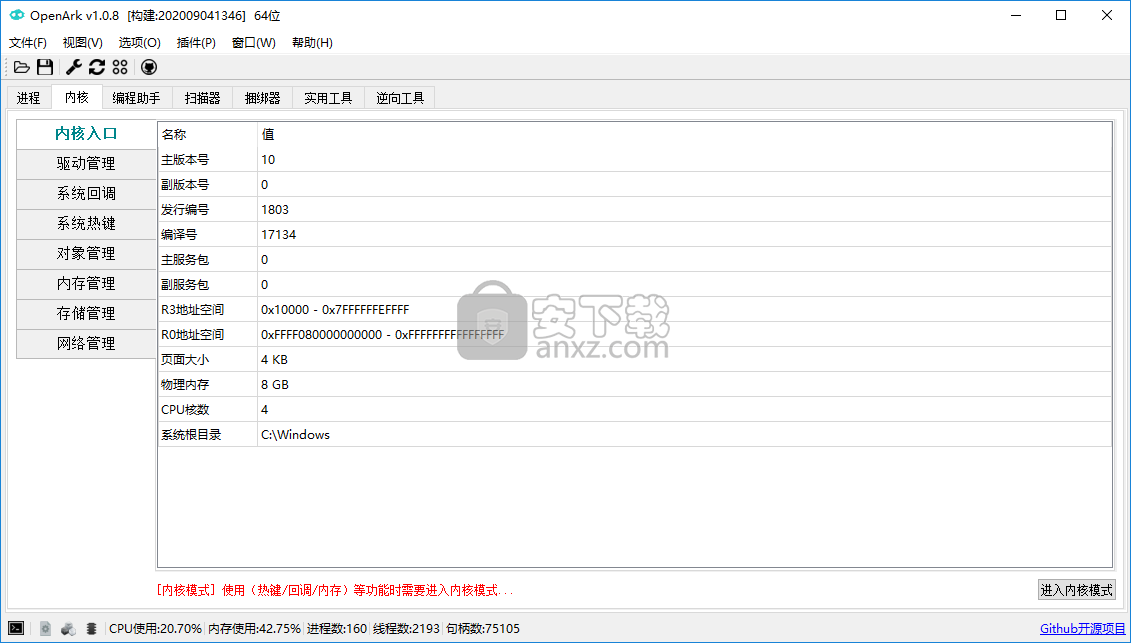
Task: Switch to the 进程 tab
Action: (x=29, y=97)
